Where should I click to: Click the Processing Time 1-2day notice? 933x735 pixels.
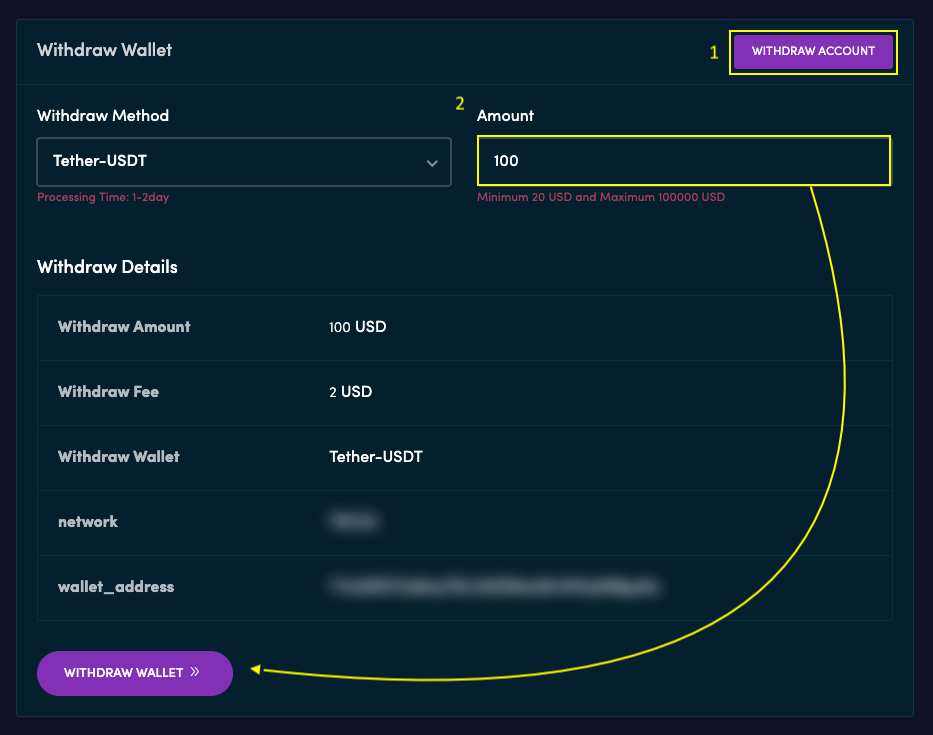(103, 197)
